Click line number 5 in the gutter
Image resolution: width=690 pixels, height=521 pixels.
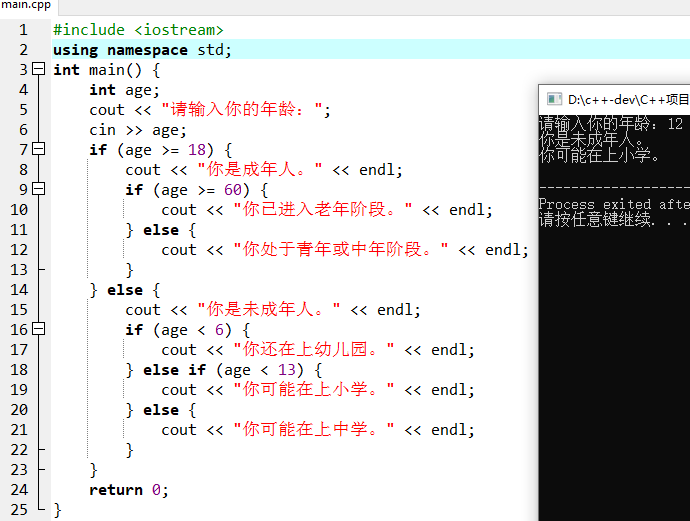coord(23,110)
